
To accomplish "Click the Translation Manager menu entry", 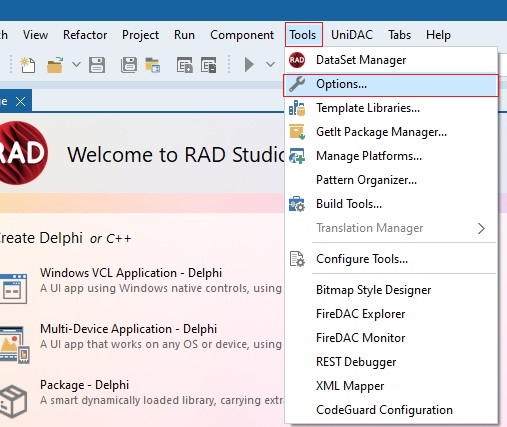I will point(391,228).
